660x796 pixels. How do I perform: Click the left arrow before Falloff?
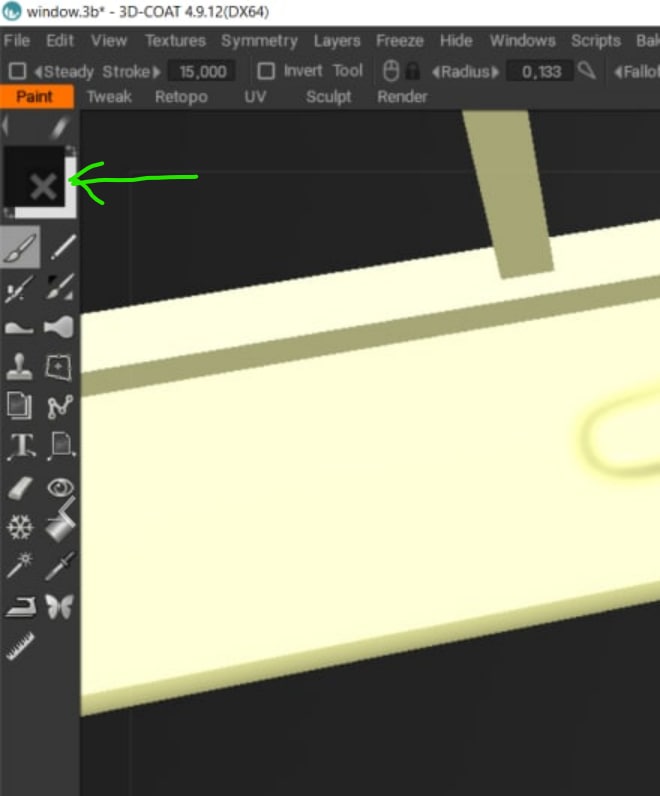(x=618, y=72)
